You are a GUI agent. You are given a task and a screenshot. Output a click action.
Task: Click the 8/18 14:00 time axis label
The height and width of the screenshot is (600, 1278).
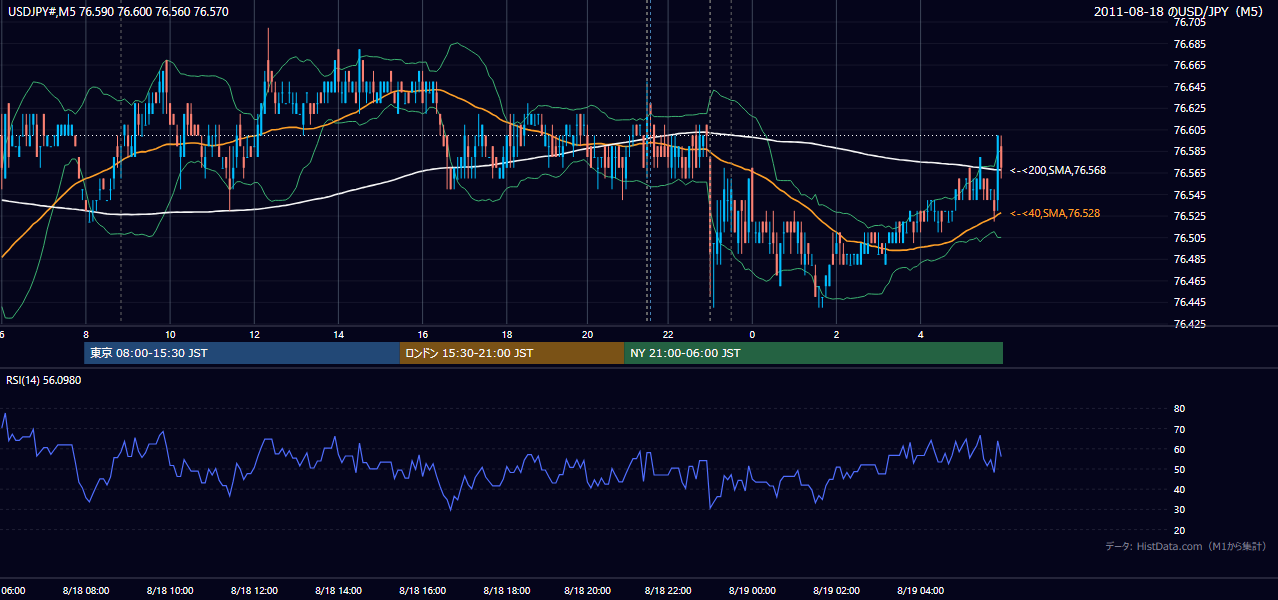[337, 591]
